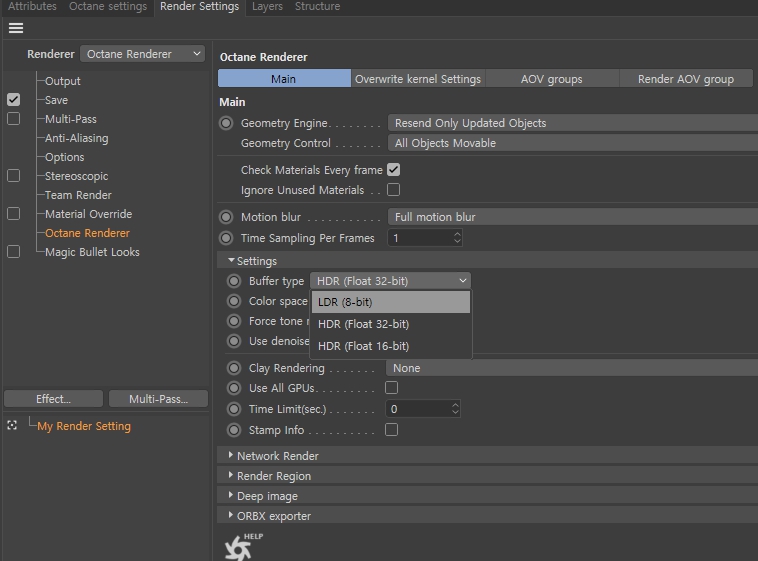758x561 pixels.
Task: Click the Motion blur animation dot
Action: click(x=226, y=217)
